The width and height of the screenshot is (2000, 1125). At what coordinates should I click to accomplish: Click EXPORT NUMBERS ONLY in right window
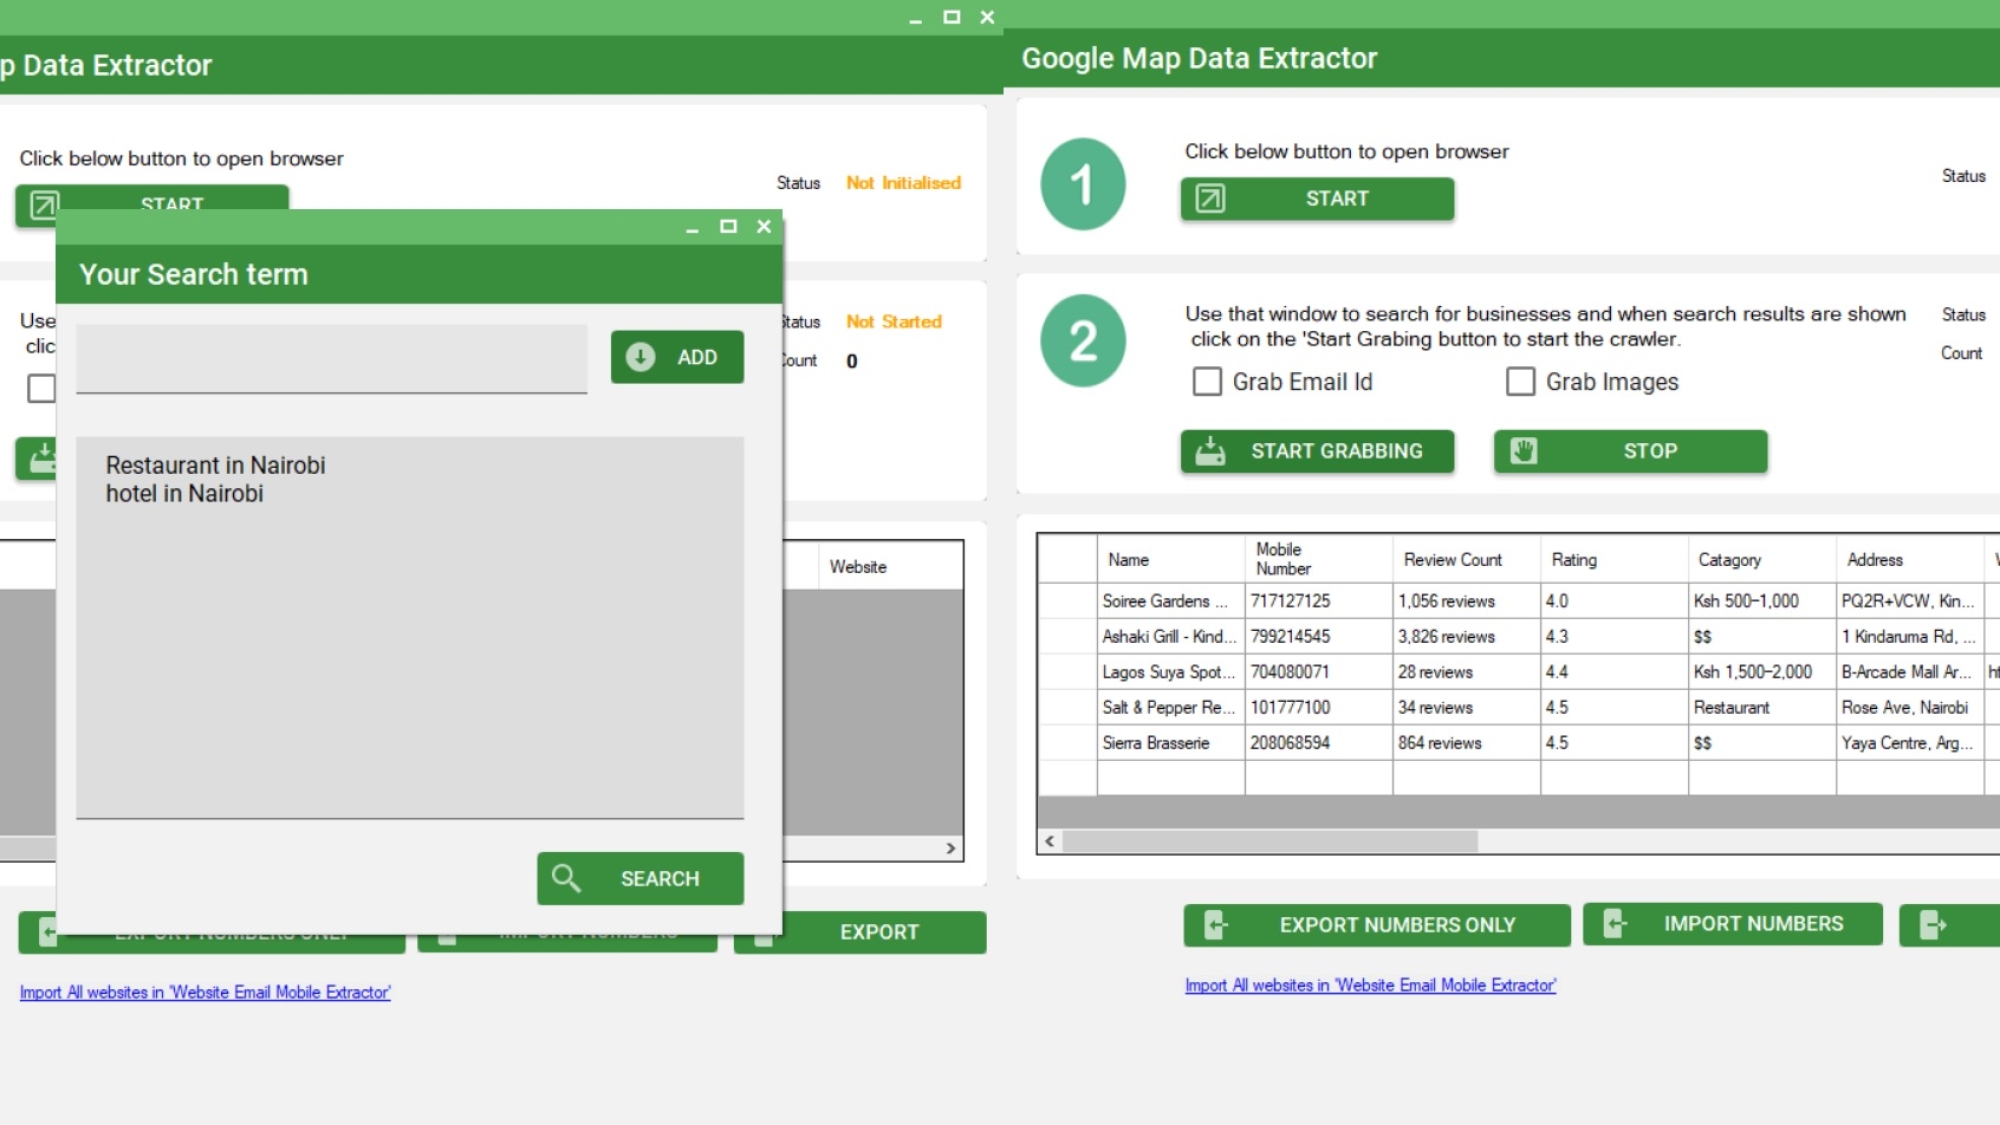(x=1377, y=925)
